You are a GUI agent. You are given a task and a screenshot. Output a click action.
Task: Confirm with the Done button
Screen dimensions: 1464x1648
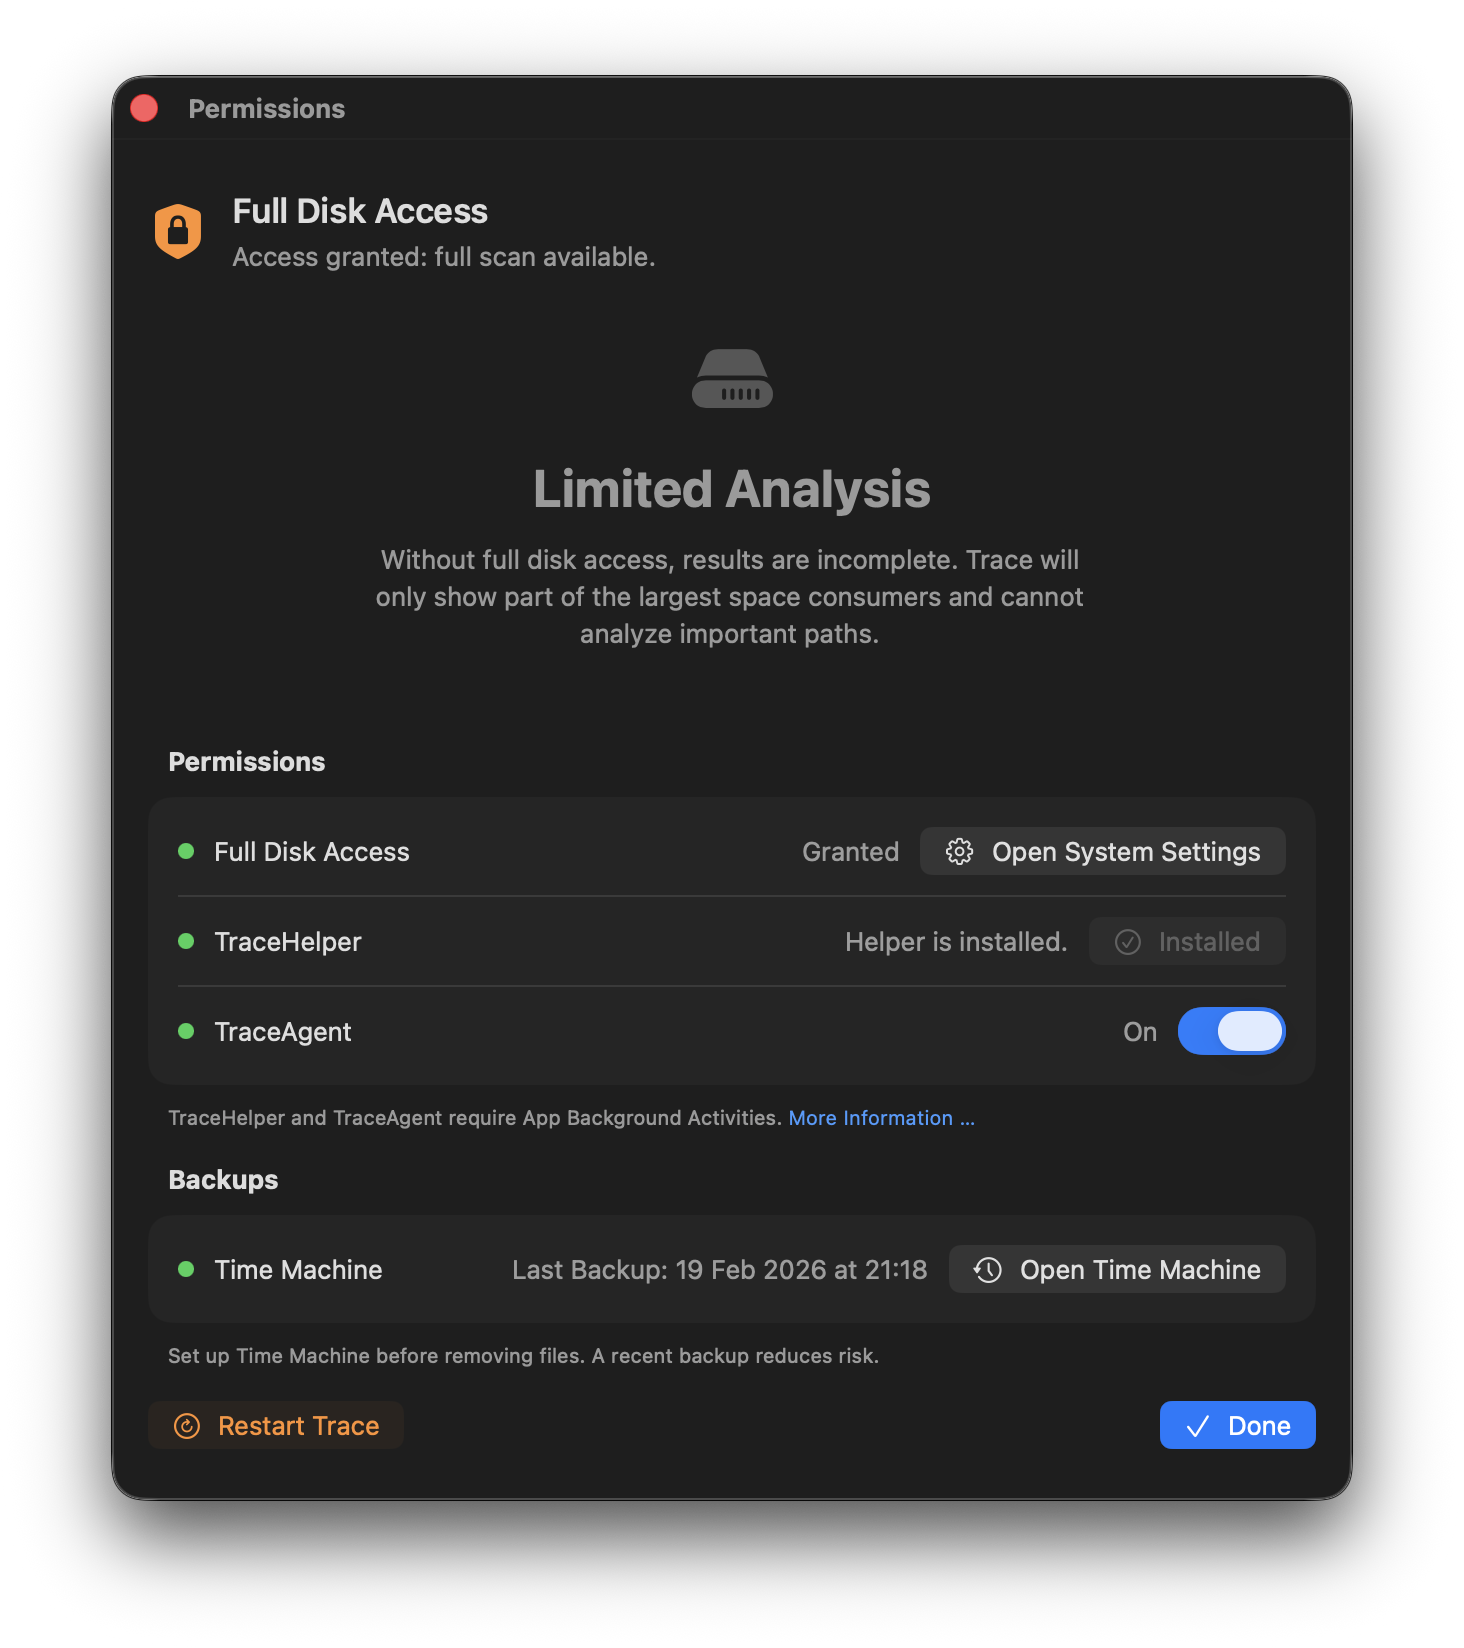coord(1237,1426)
